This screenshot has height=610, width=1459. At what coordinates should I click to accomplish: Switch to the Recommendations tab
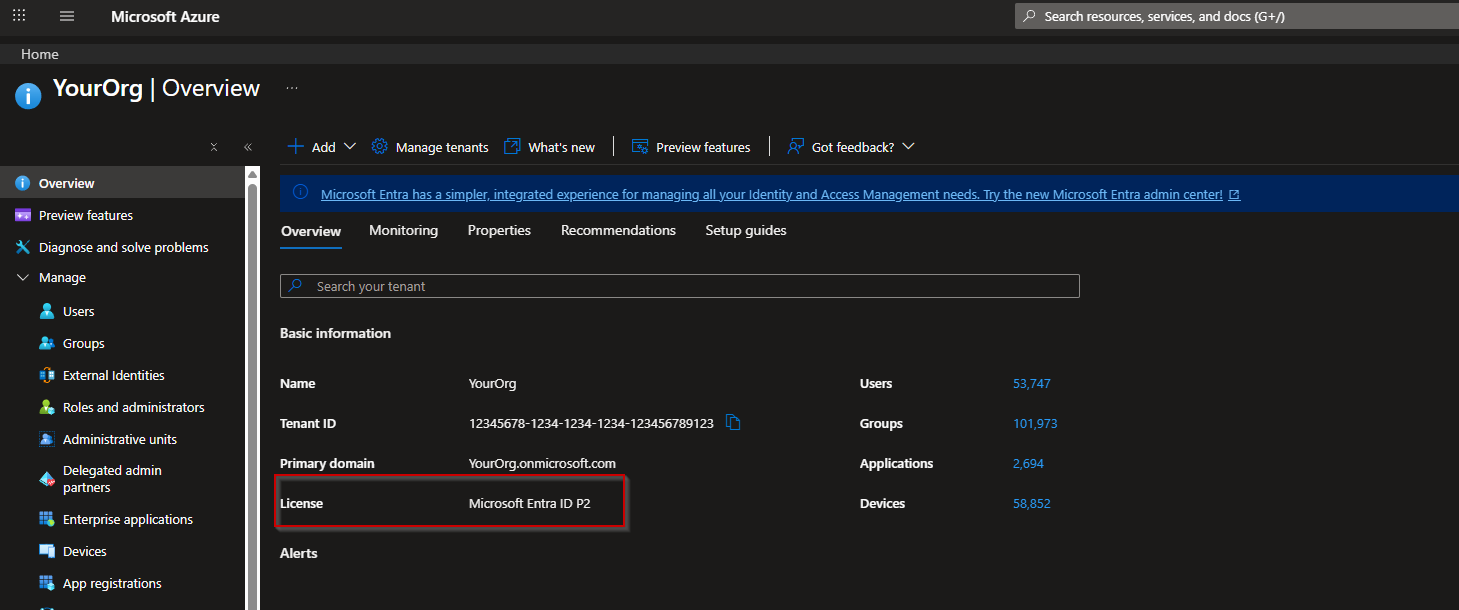pyautogui.click(x=618, y=230)
